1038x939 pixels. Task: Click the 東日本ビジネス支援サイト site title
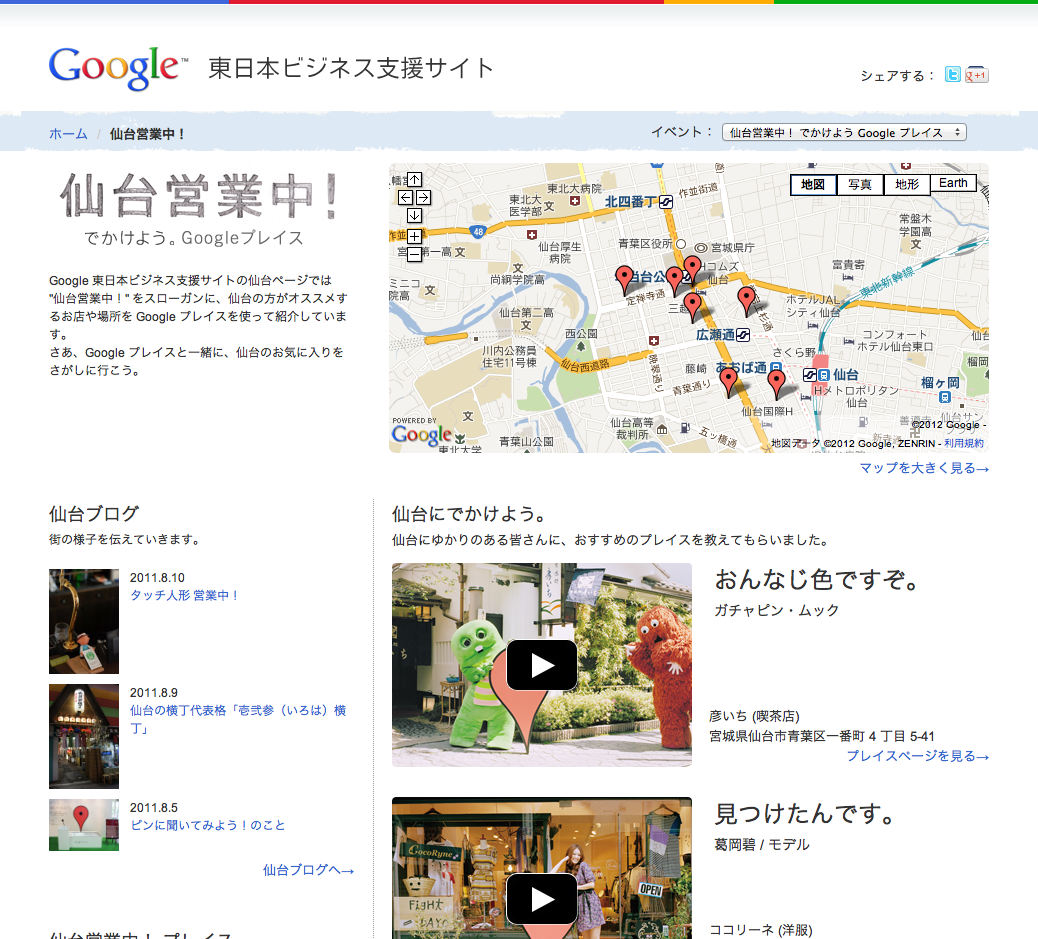(352, 68)
